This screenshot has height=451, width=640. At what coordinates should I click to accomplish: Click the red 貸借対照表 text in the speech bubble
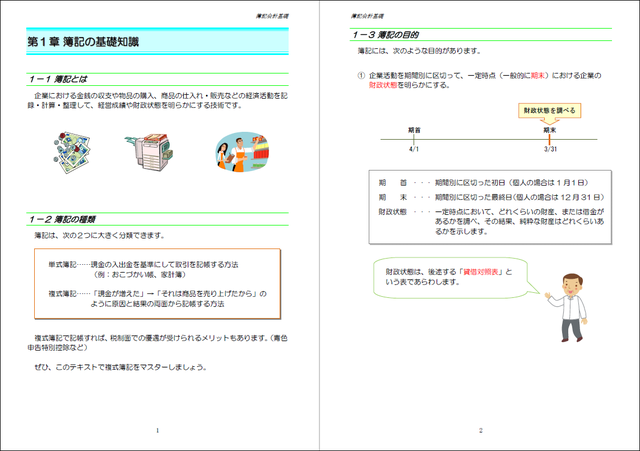point(481,272)
